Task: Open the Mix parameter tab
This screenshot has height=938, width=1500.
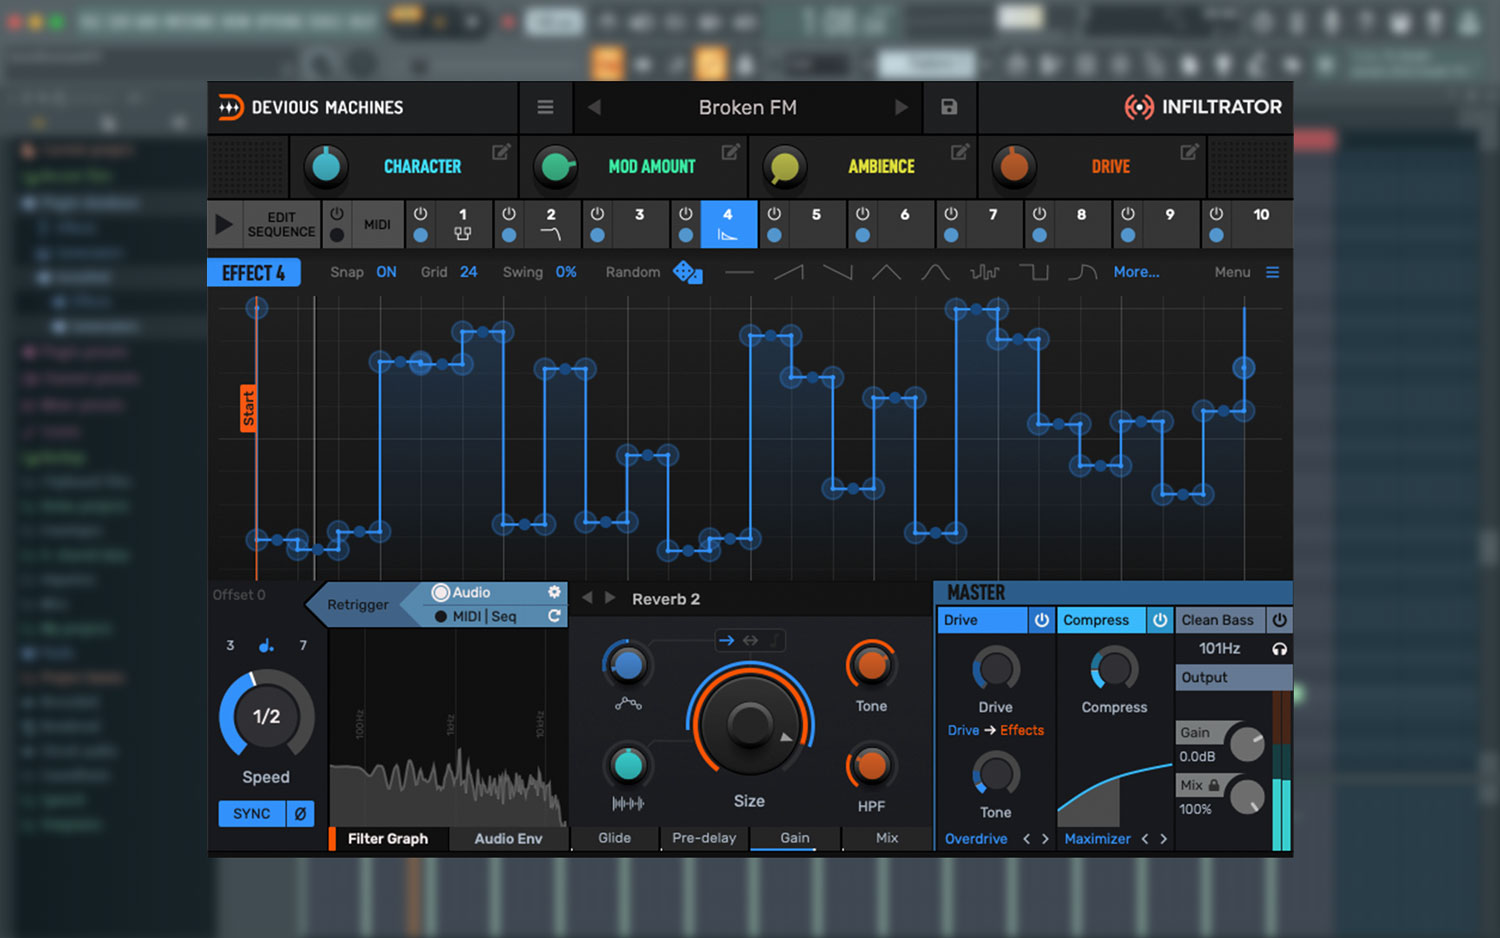Action: [x=887, y=838]
